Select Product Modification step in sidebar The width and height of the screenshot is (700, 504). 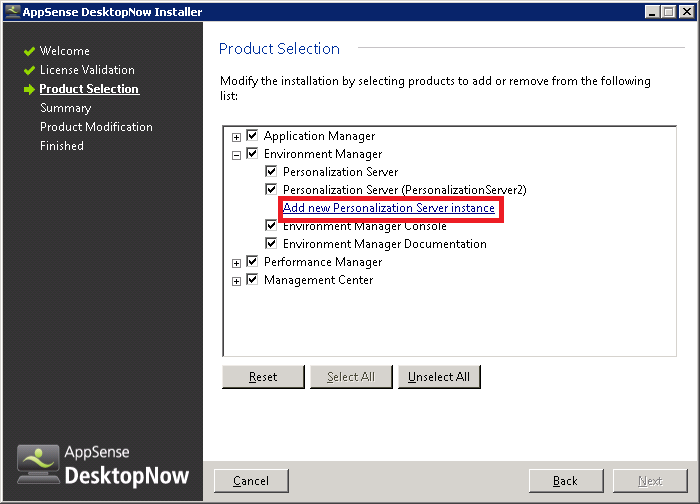tap(96, 127)
